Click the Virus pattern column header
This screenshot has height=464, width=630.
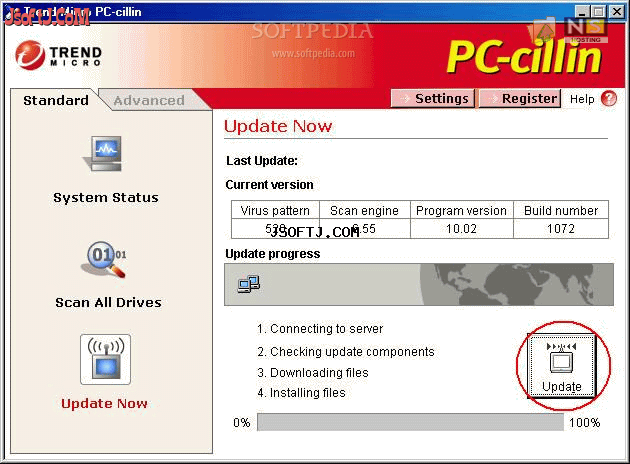275,211
